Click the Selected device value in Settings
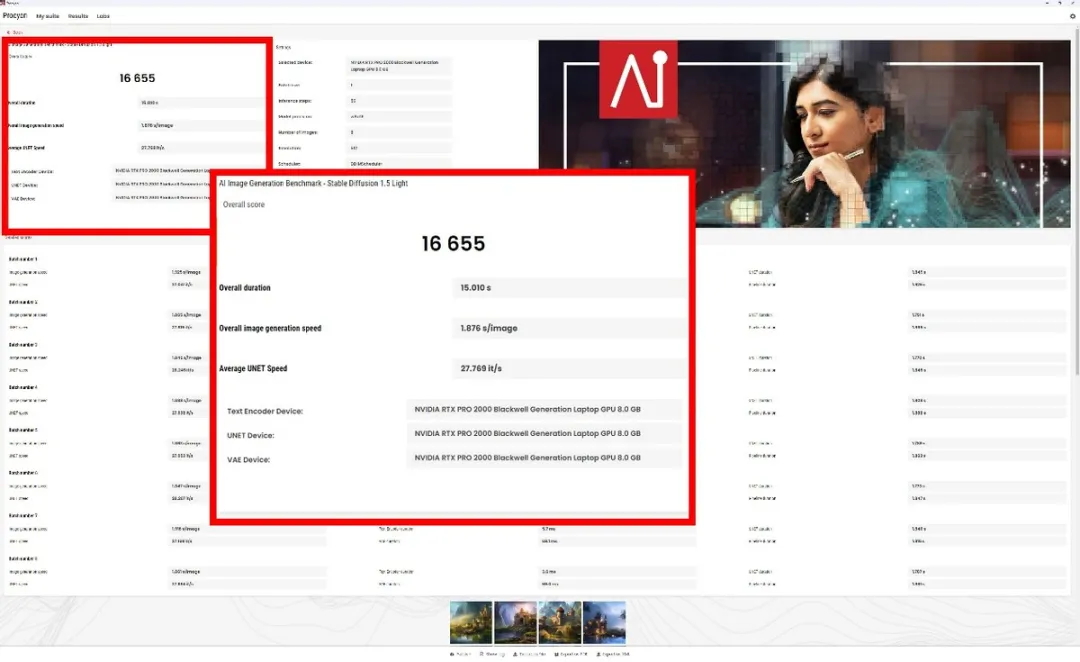The width and height of the screenshot is (1080, 662). tap(400, 66)
